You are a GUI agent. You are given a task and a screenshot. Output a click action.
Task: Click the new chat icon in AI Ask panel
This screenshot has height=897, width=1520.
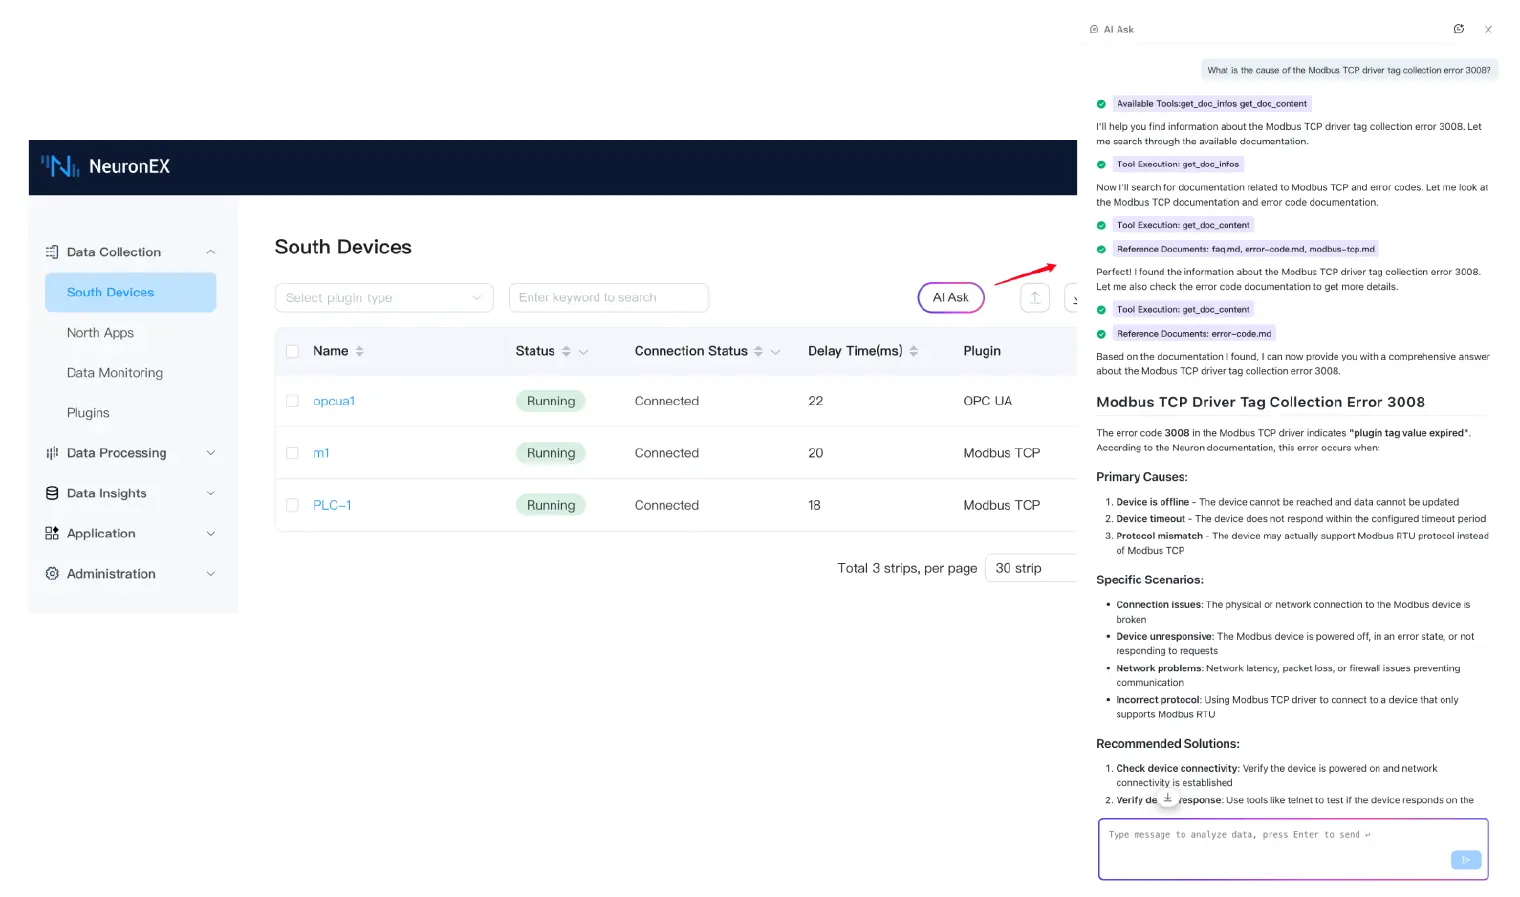(x=1458, y=29)
